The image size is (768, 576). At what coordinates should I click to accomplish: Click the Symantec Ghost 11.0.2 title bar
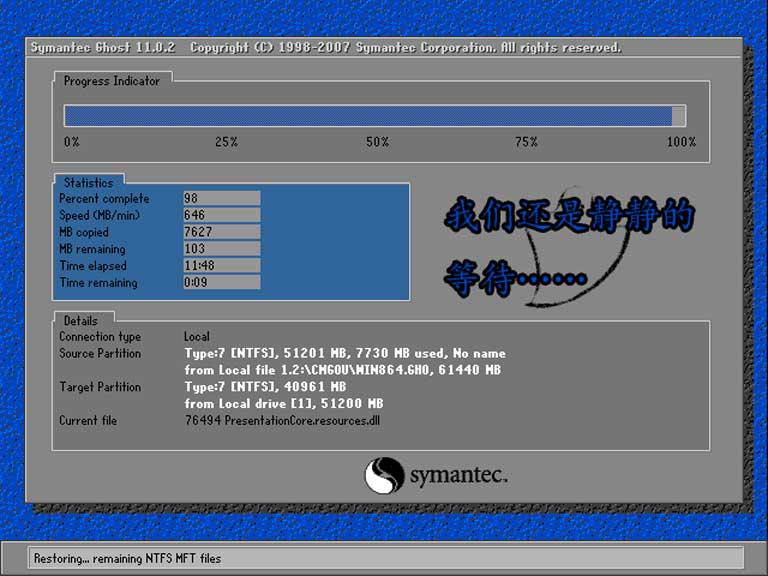(325, 48)
